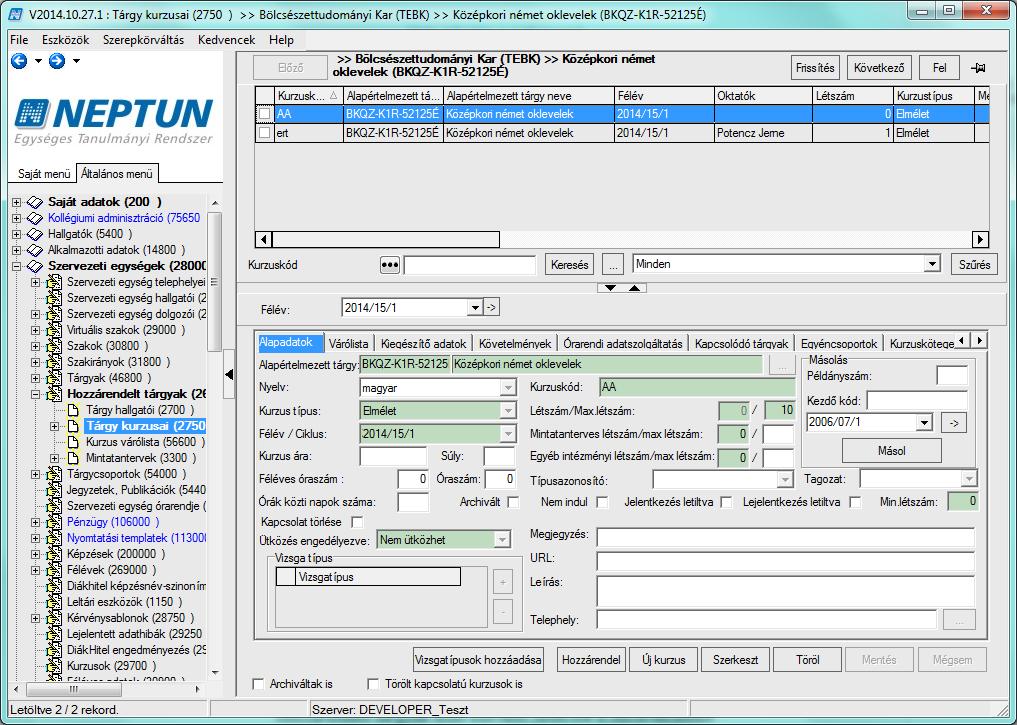Click the Hallgatók book icon
The image size is (1017, 725).
pyautogui.click(x=35, y=234)
